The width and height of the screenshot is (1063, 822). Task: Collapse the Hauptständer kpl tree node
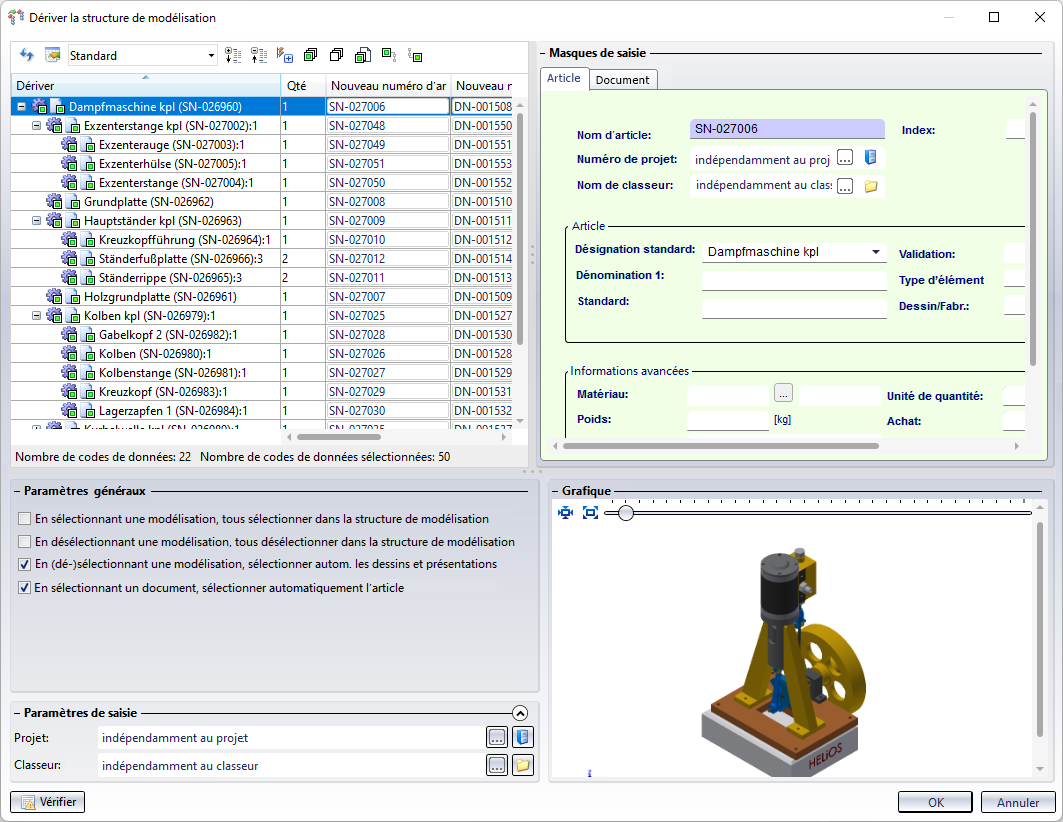point(37,221)
